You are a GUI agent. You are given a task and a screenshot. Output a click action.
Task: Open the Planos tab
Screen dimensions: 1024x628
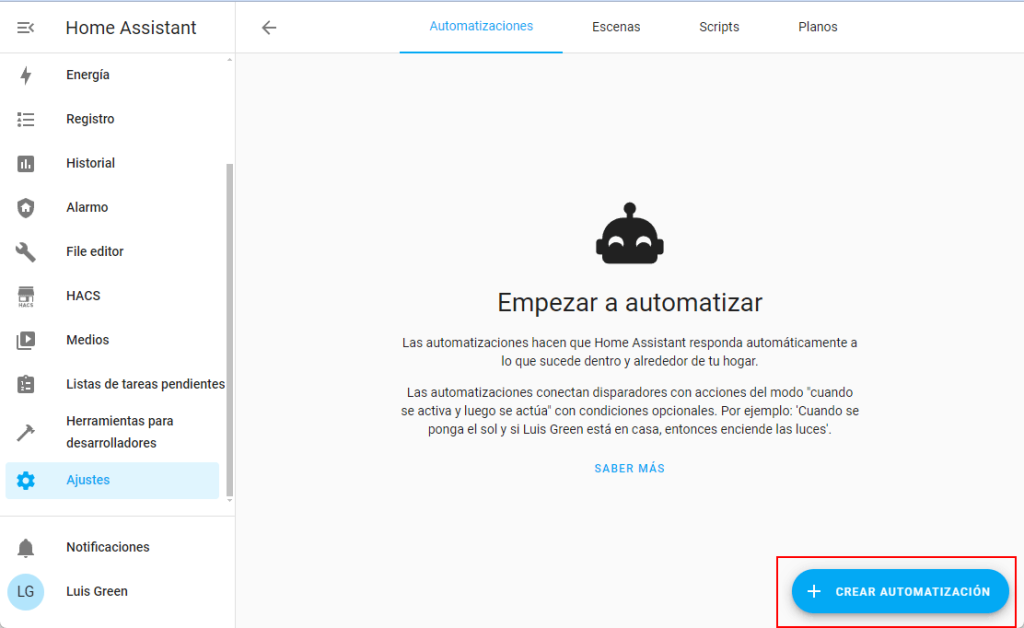point(818,27)
